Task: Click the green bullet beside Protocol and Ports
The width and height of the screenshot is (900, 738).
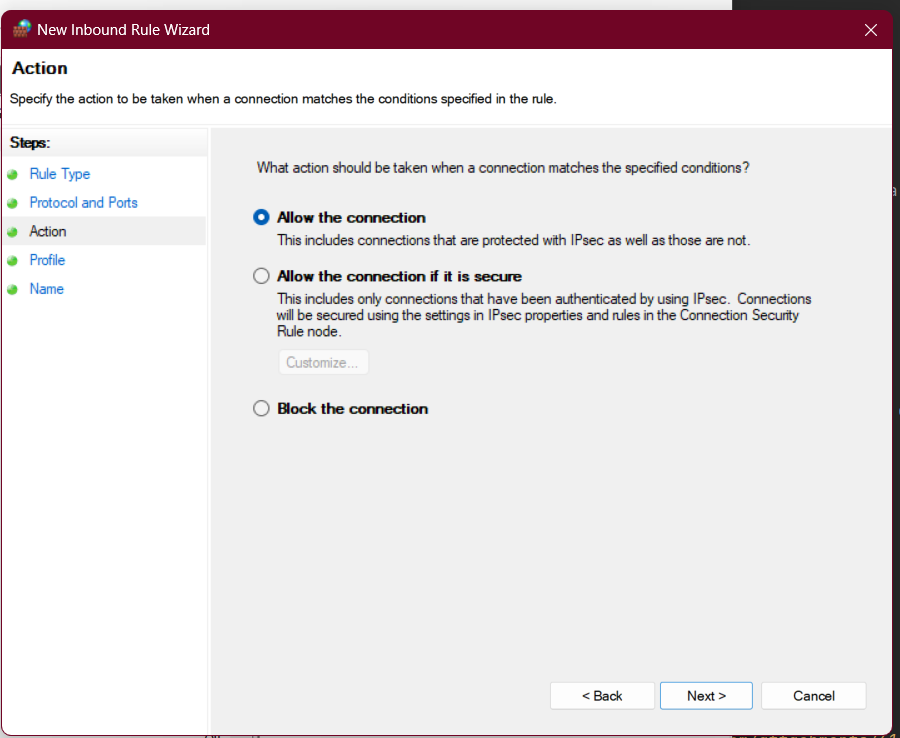Action: (x=12, y=203)
